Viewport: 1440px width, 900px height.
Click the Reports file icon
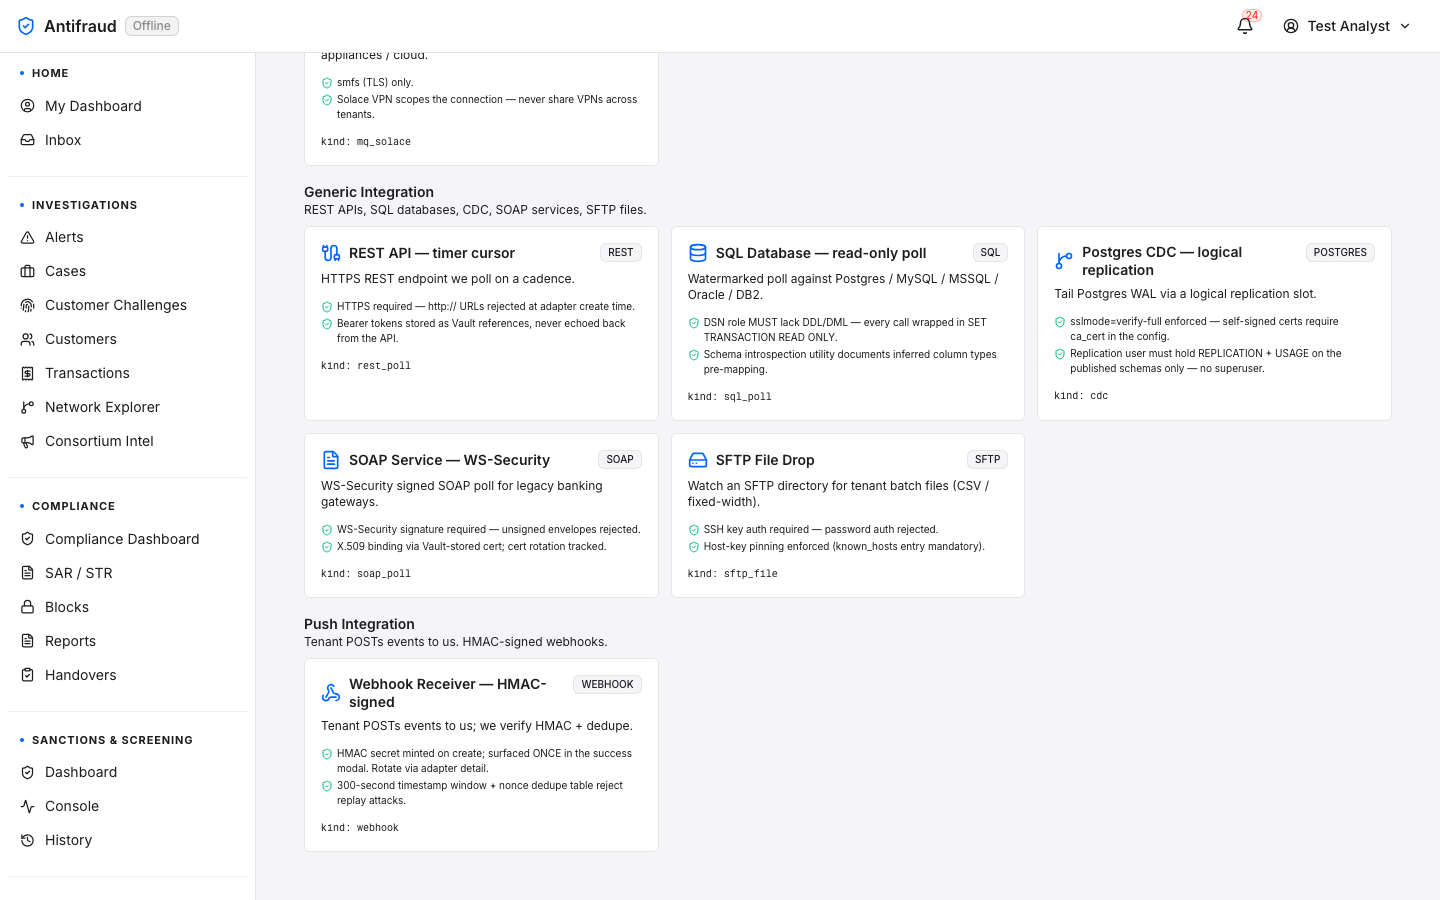(28, 641)
